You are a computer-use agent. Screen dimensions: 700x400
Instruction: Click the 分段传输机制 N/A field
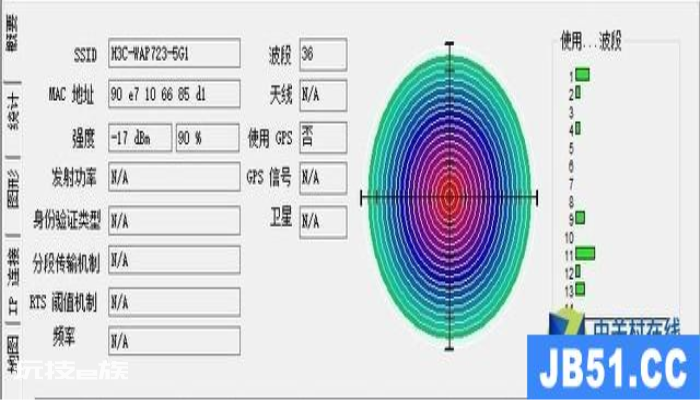[174, 259]
